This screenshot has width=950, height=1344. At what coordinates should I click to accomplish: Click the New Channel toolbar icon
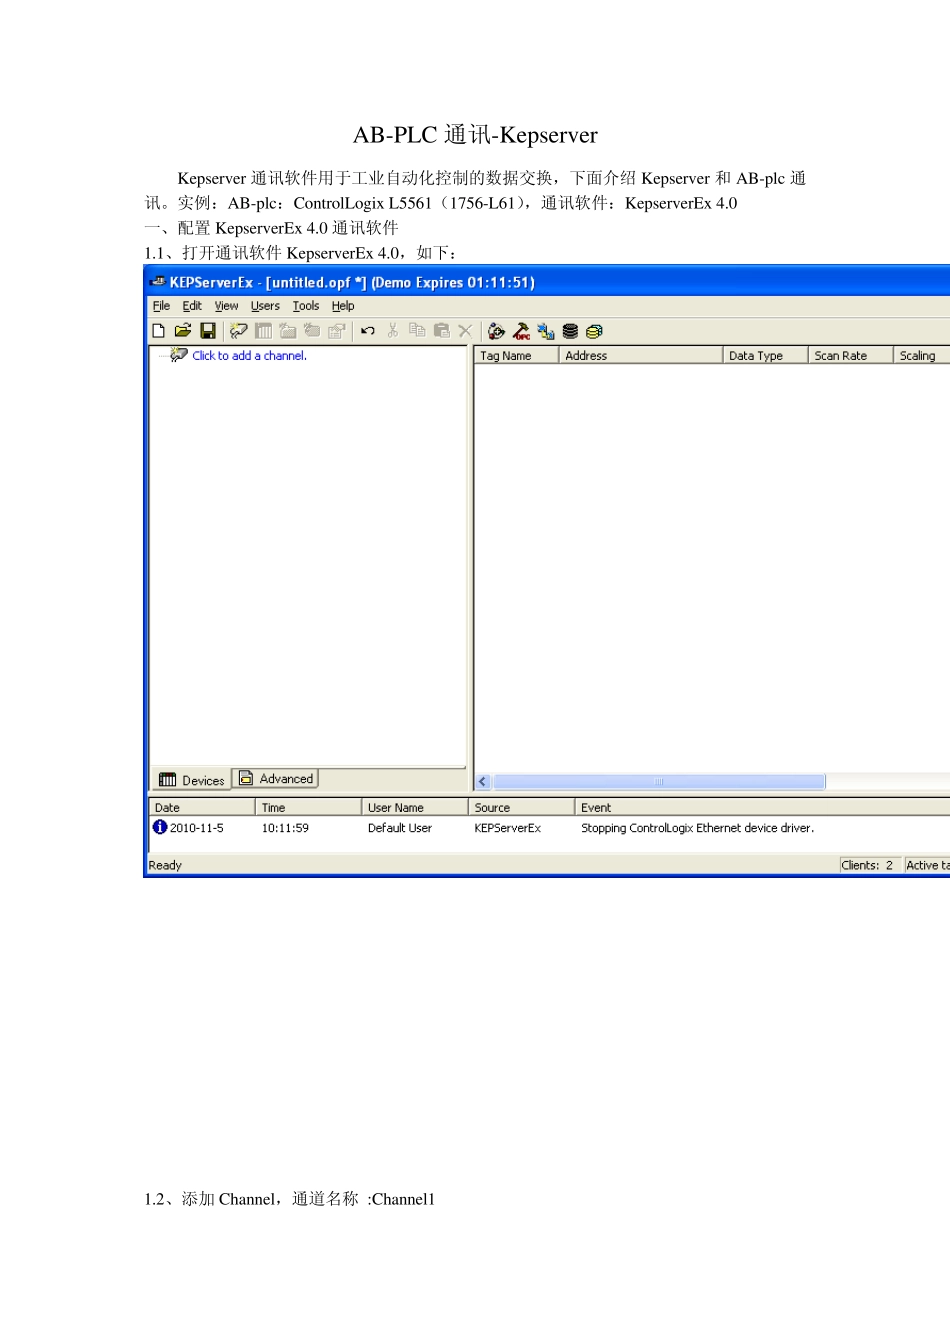pos(238,331)
